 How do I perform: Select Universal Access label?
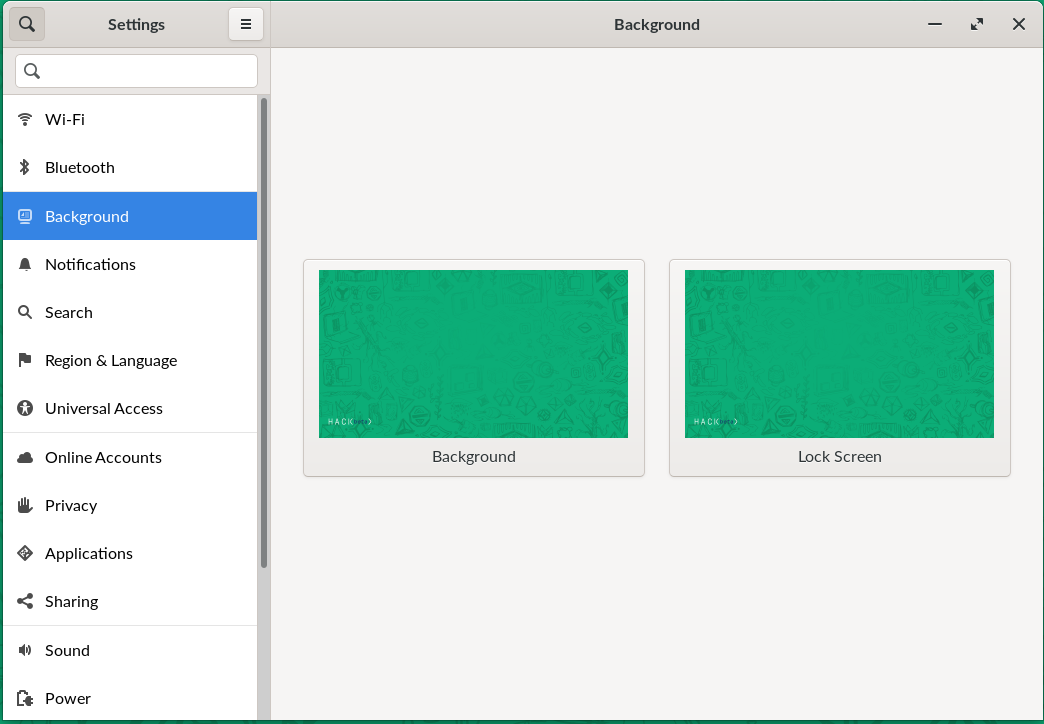point(104,408)
